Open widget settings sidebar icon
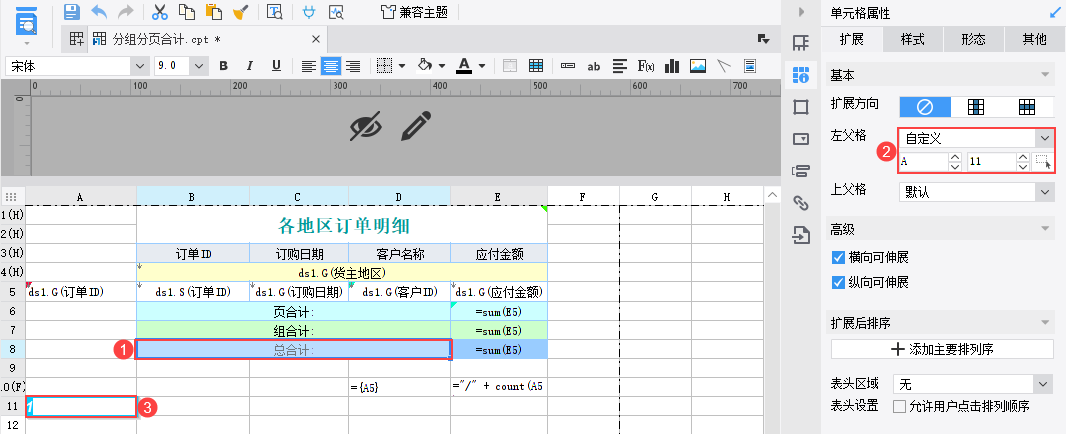Image resolution: width=1066 pixels, height=434 pixels. point(801,139)
